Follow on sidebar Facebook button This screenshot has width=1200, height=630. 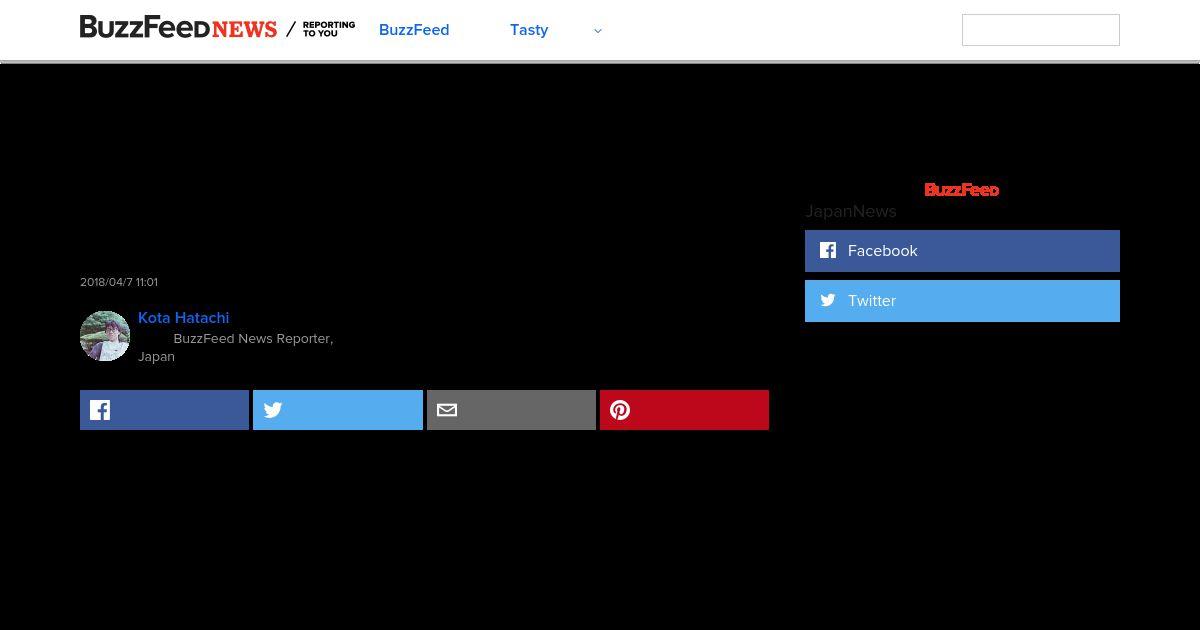click(x=962, y=251)
